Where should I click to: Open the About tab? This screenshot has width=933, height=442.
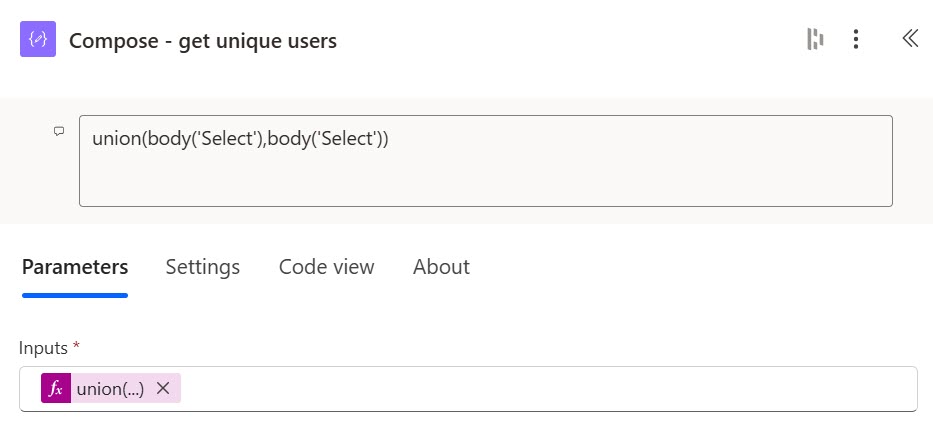[x=441, y=267]
